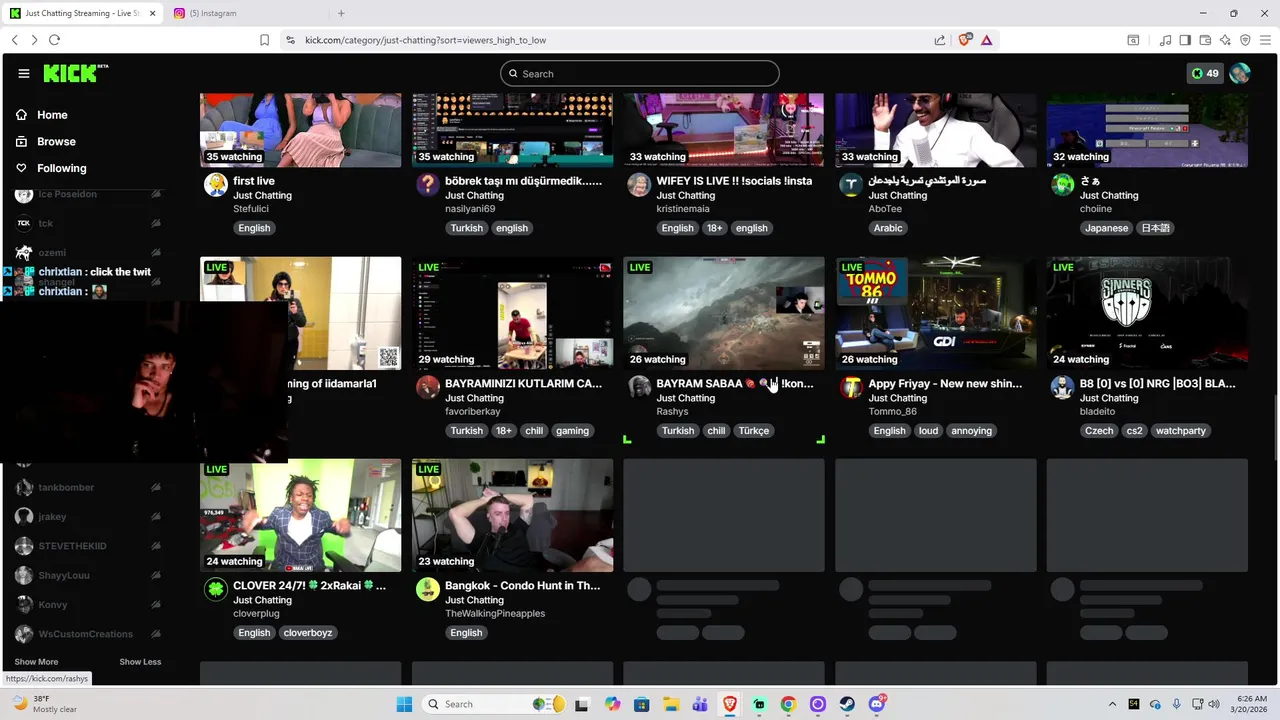Click the Kick search field
Image resolution: width=1280 pixels, height=720 pixels.
pos(640,73)
